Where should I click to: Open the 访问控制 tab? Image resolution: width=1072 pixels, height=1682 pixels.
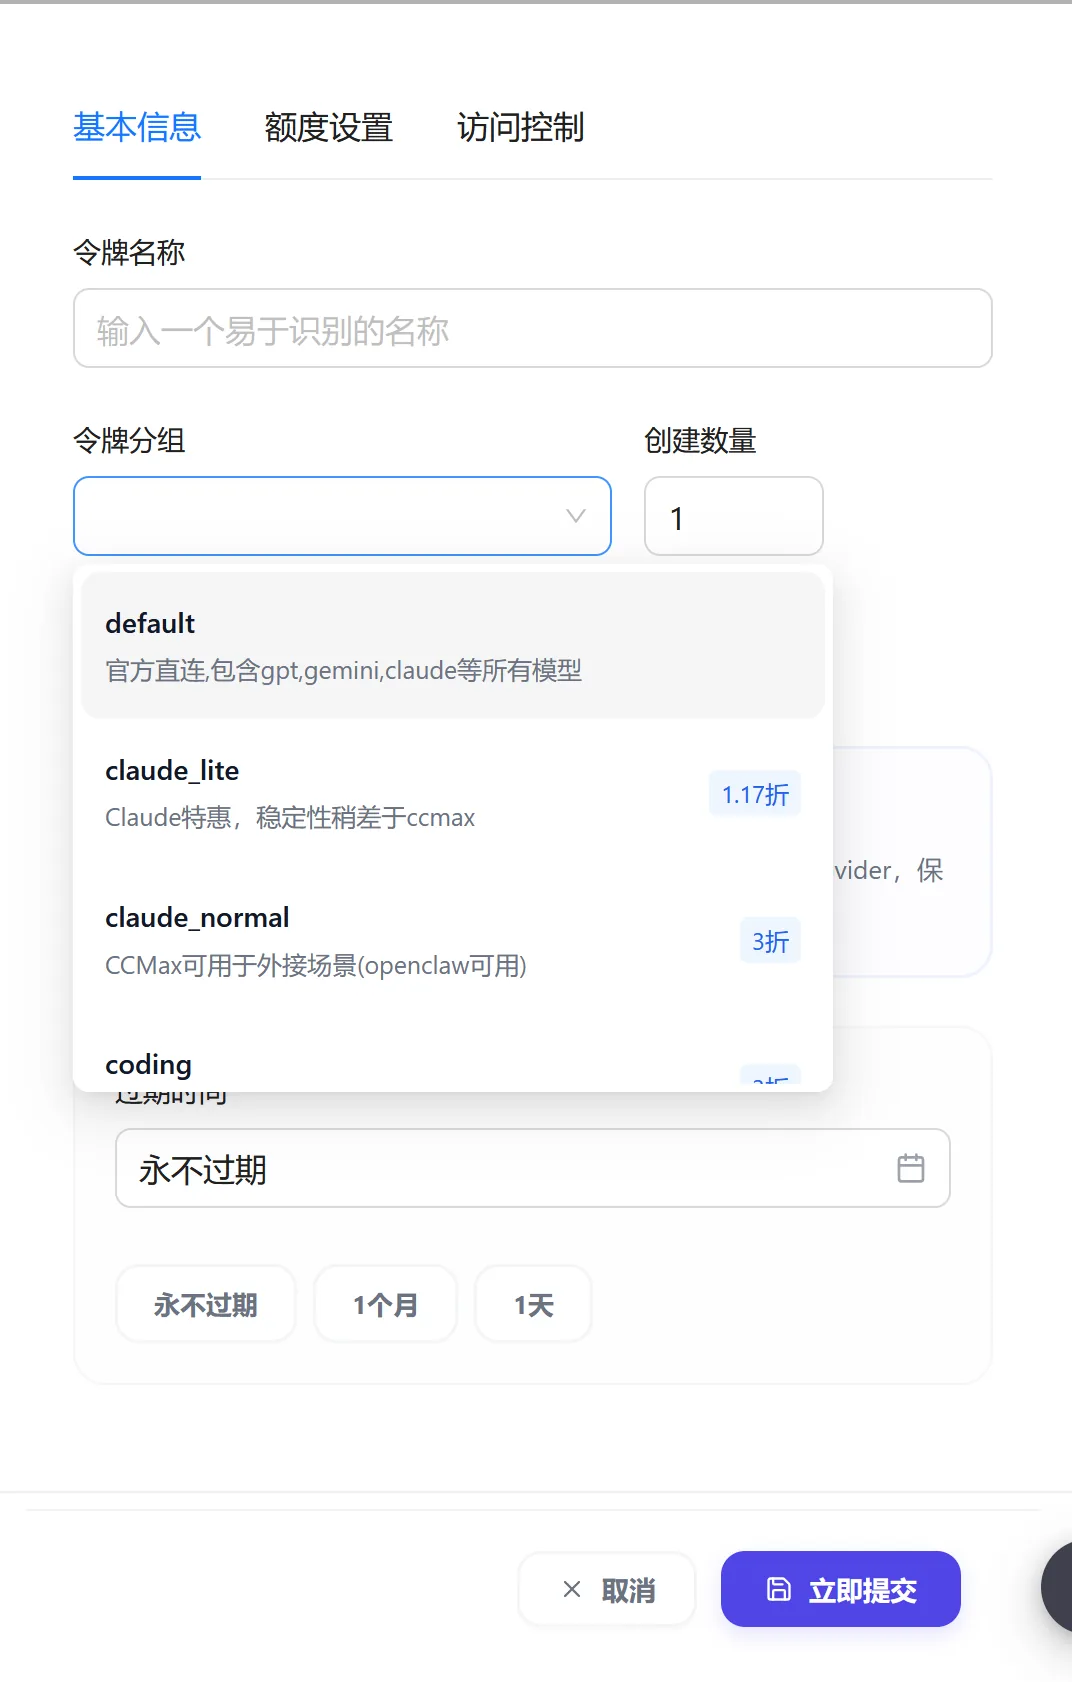520,128
